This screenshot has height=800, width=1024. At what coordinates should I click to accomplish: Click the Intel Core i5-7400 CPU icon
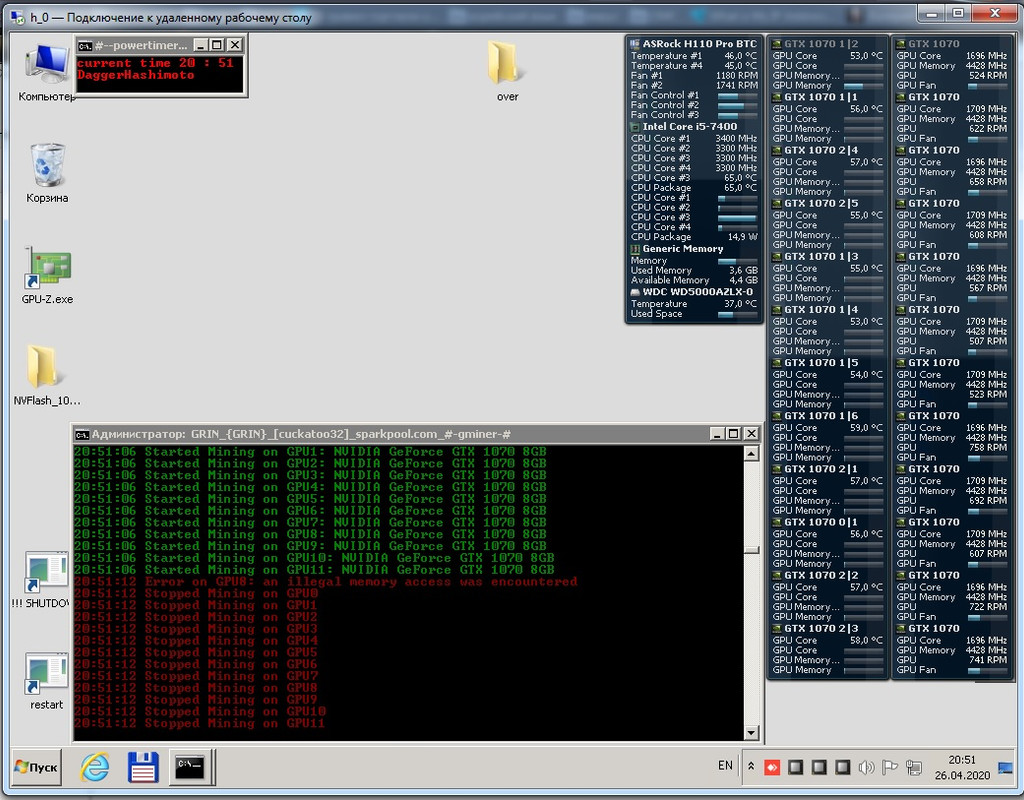point(635,127)
